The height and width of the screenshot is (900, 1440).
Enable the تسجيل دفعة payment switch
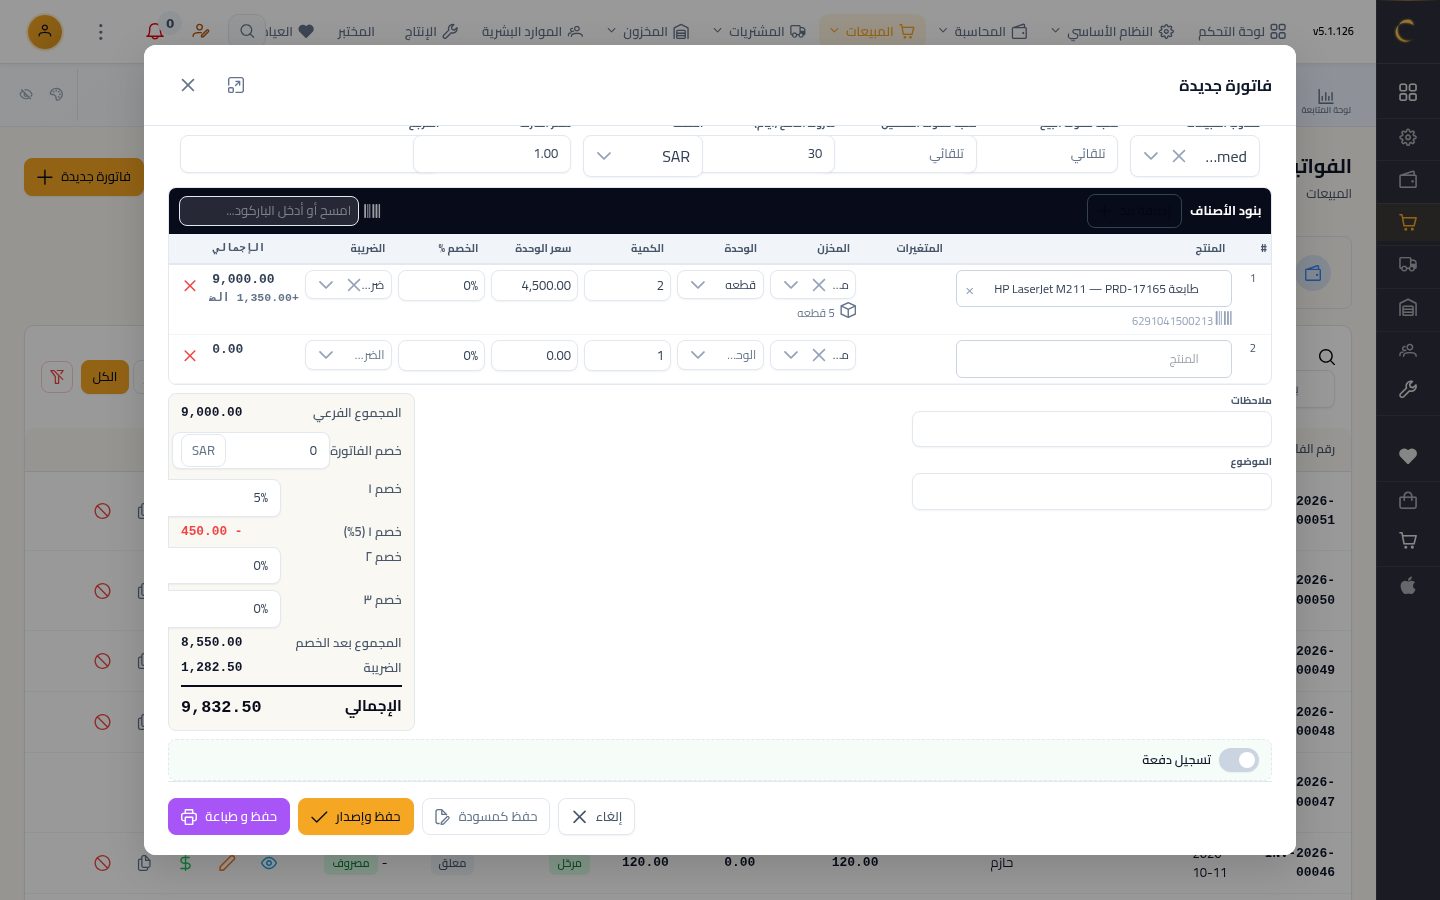(1239, 760)
